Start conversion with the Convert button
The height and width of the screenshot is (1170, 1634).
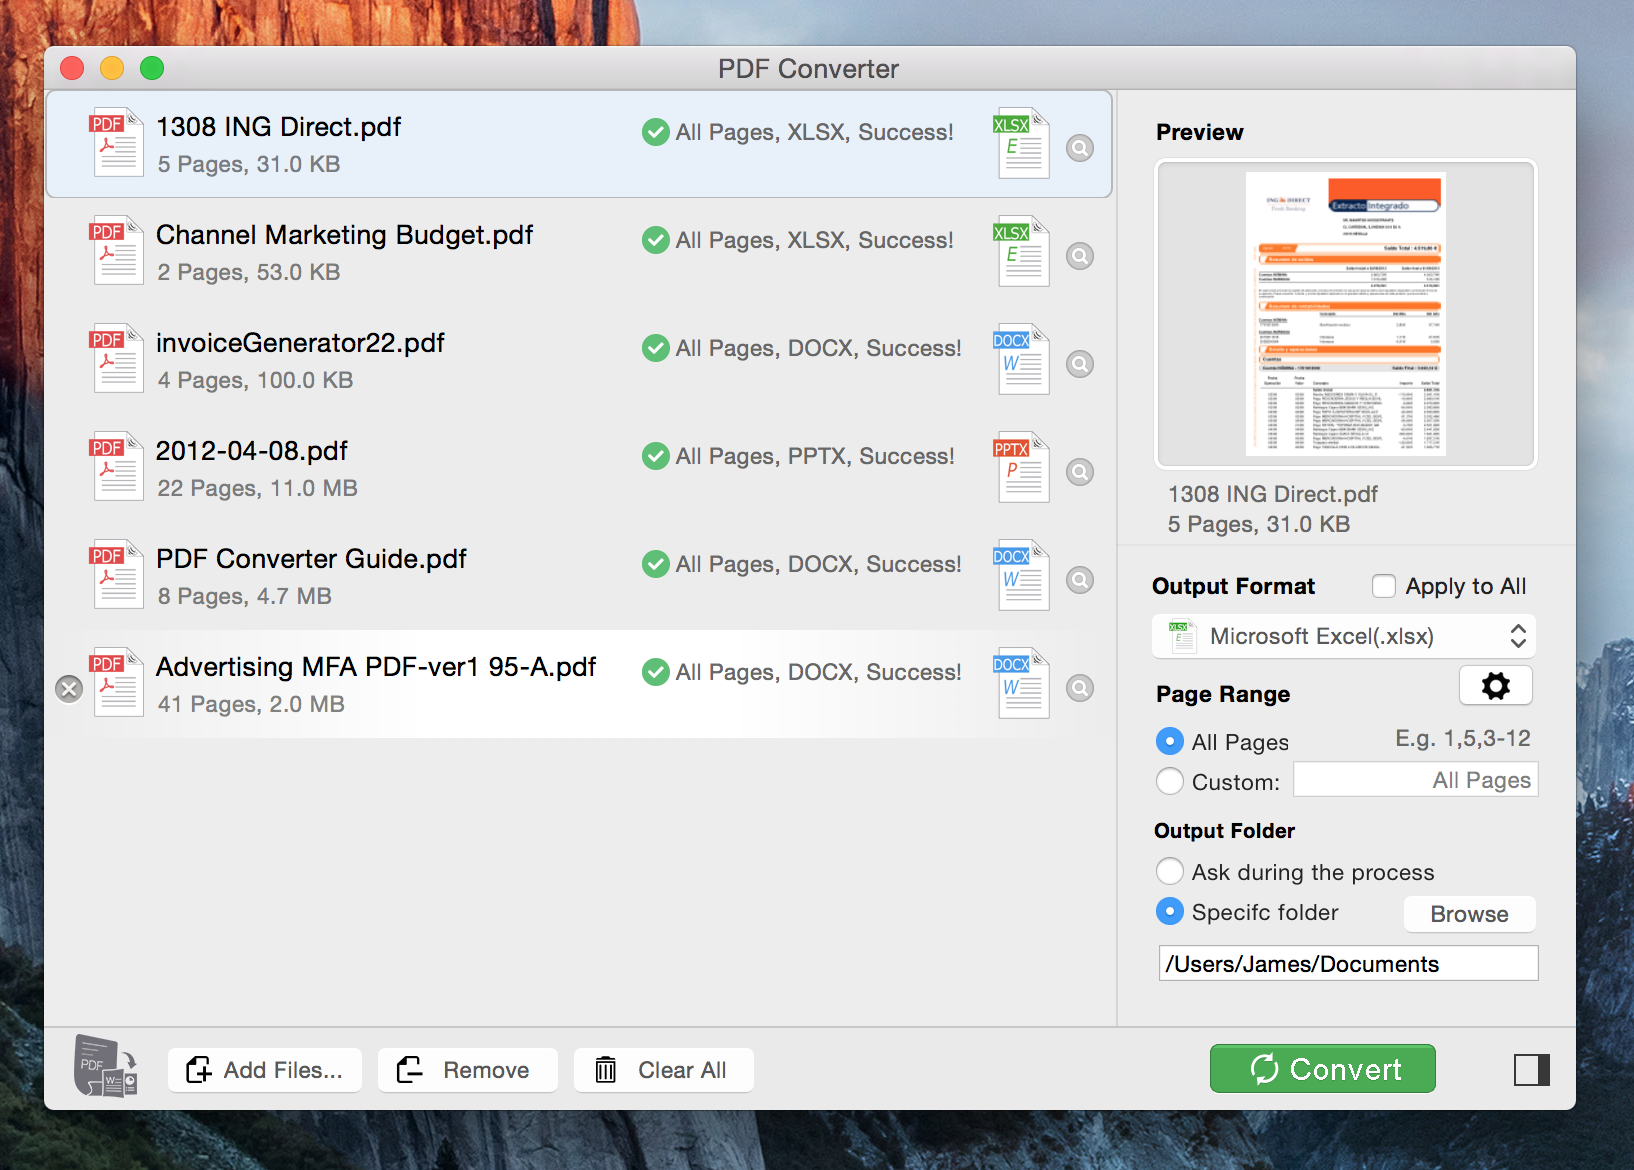pyautogui.click(x=1323, y=1069)
